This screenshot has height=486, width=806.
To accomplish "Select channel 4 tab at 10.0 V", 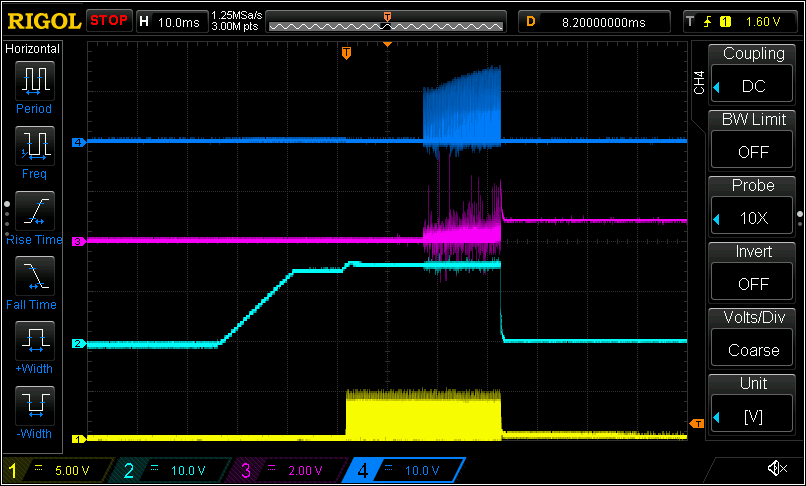I will (403, 470).
